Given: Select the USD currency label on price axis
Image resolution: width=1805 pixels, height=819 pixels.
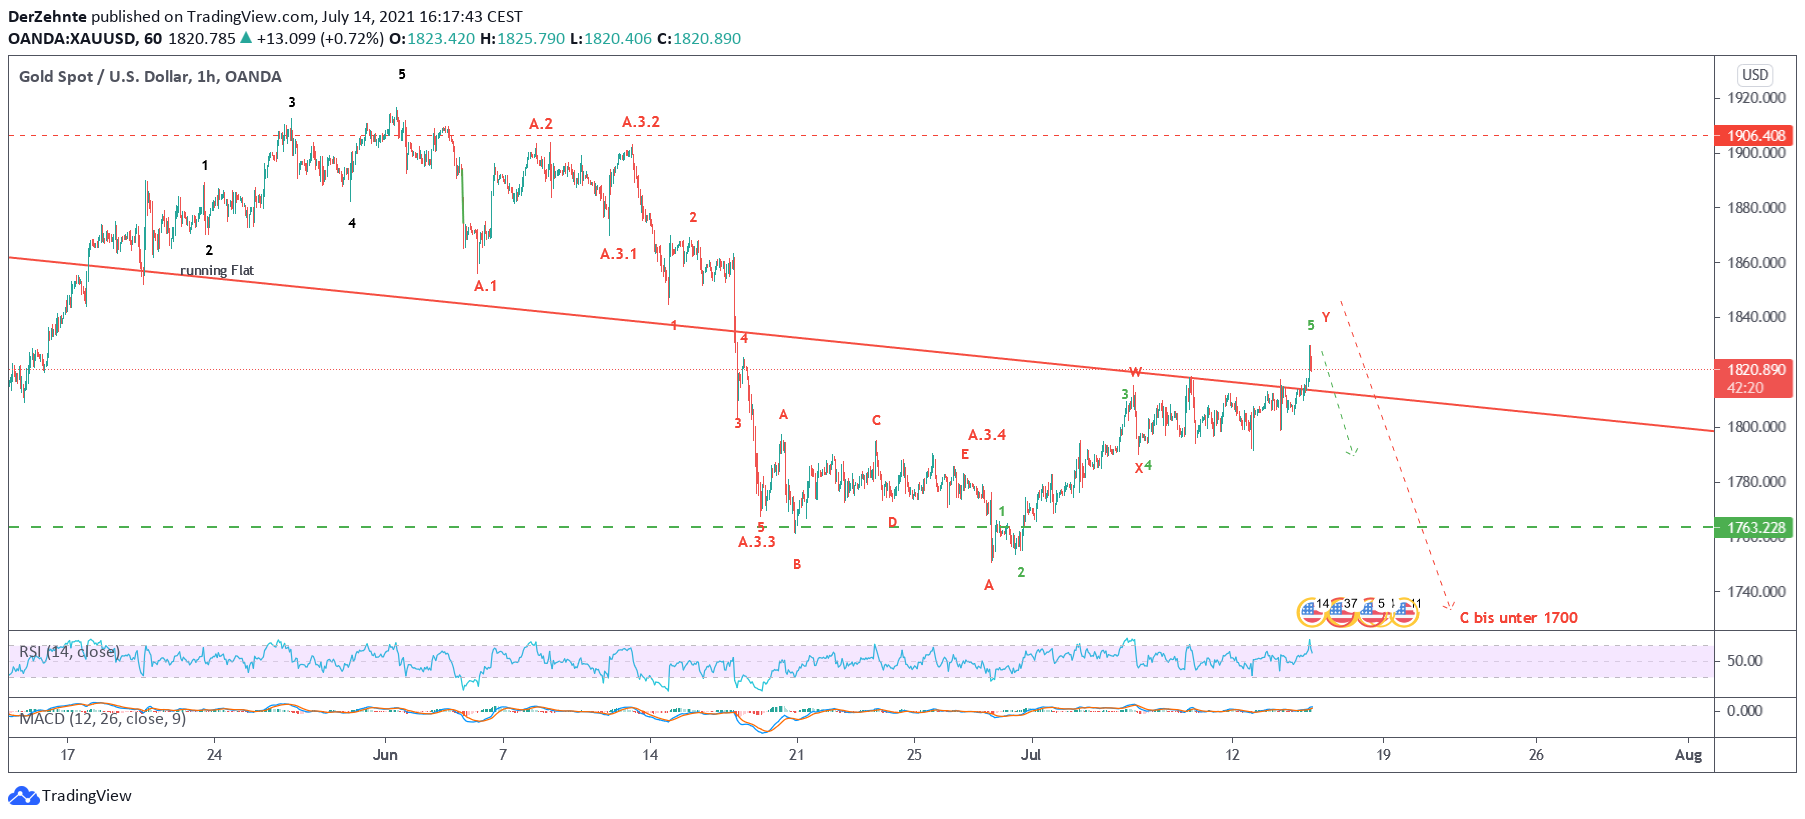Looking at the screenshot, I should point(1755,75).
